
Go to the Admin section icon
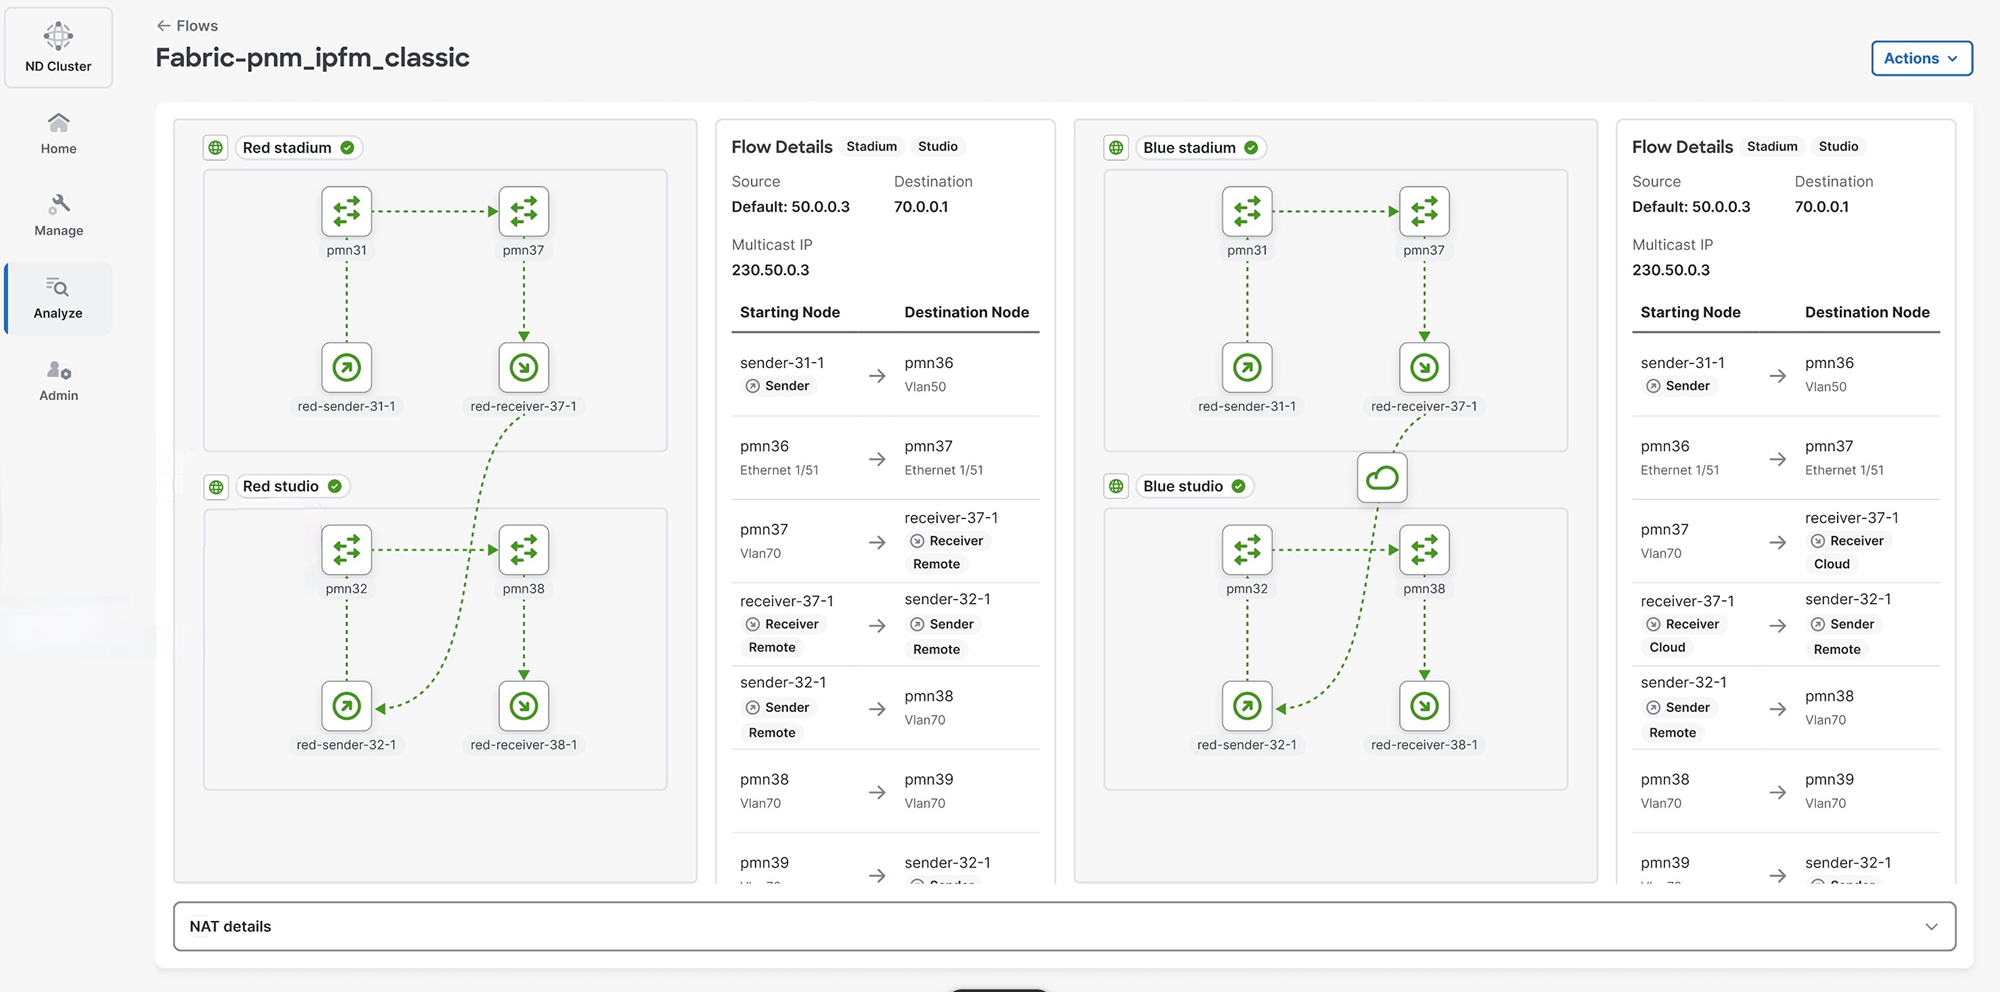coord(58,370)
